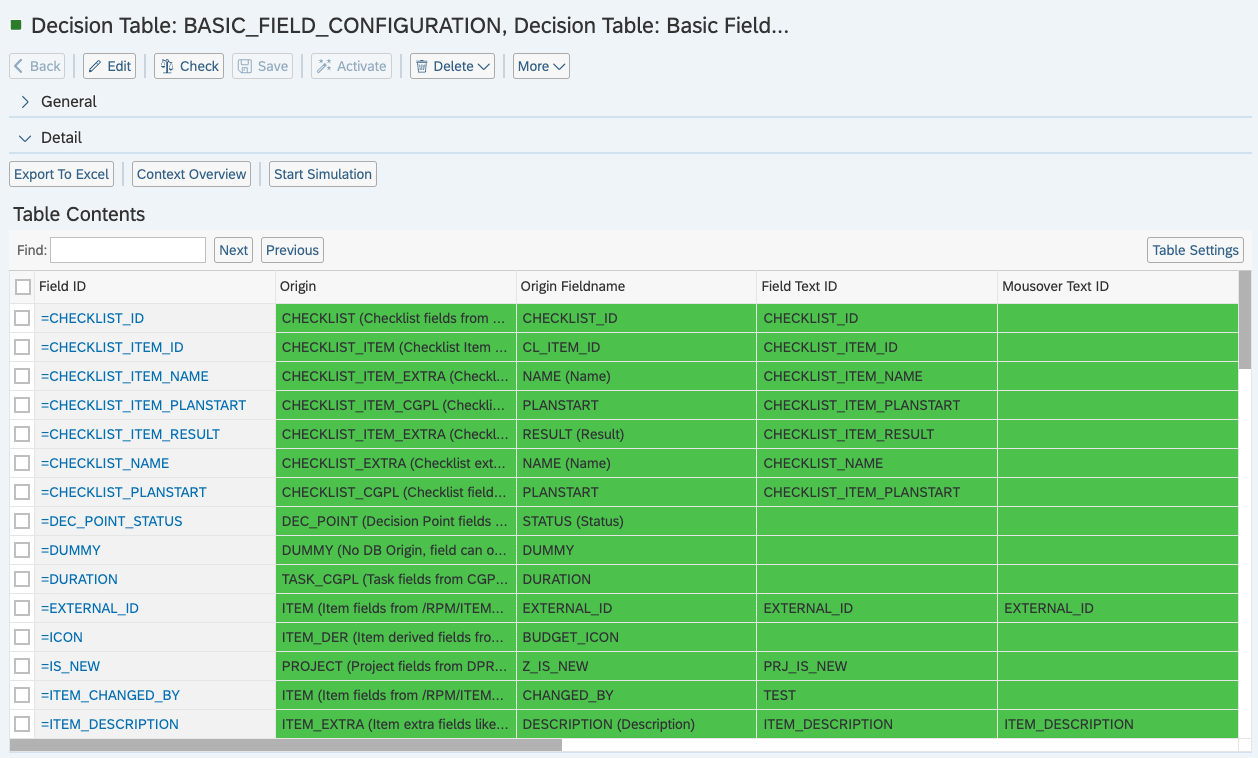Click the green status square icon
1258x758 pixels.
pos(16,25)
